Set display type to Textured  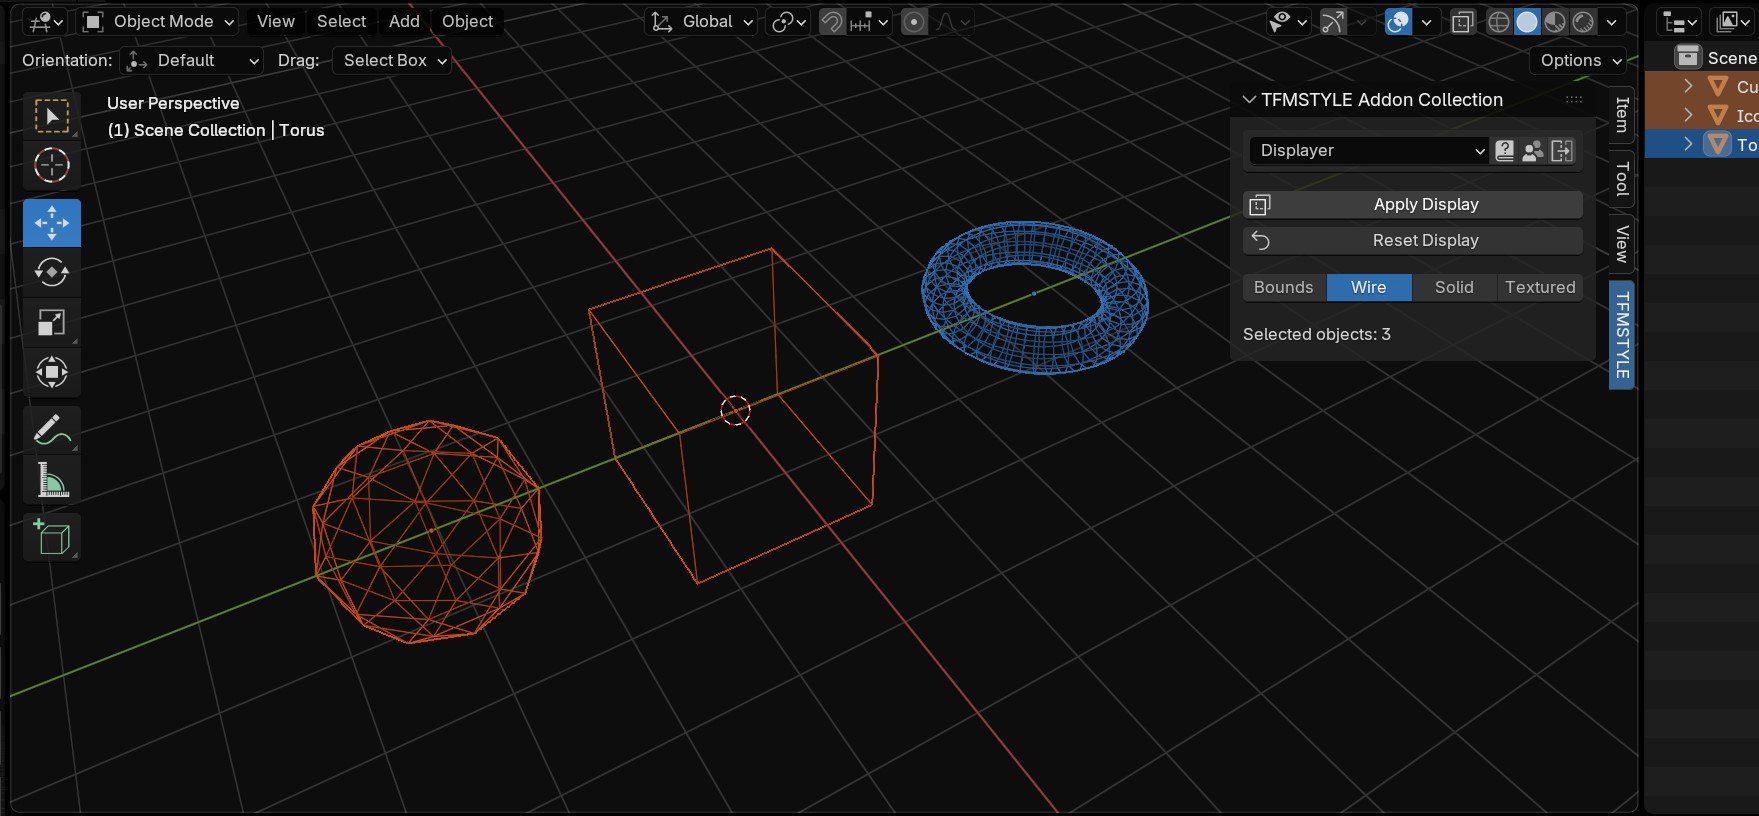tap(1540, 287)
